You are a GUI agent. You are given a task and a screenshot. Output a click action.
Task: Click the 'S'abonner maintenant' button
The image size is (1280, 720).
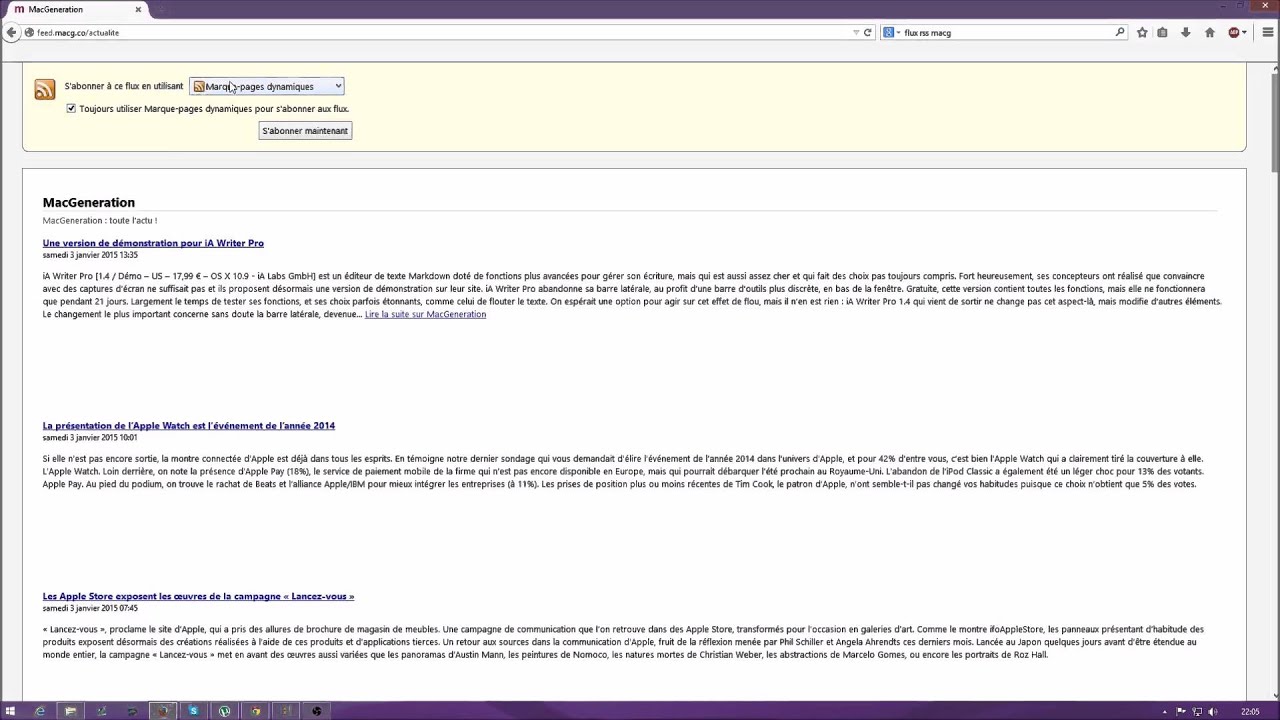[x=304, y=130]
